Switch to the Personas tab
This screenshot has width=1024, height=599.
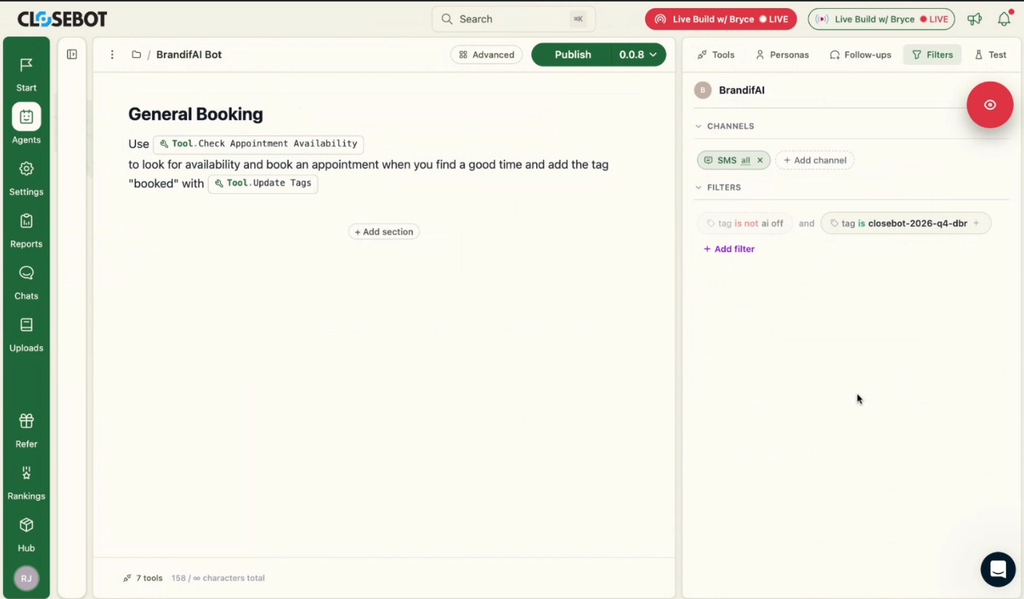[782, 55]
